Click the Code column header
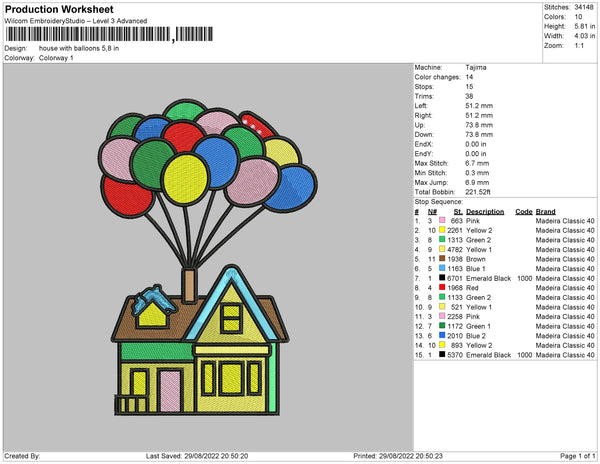Image resolution: width=600 pixels, height=464 pixels. tap(523, 212)
